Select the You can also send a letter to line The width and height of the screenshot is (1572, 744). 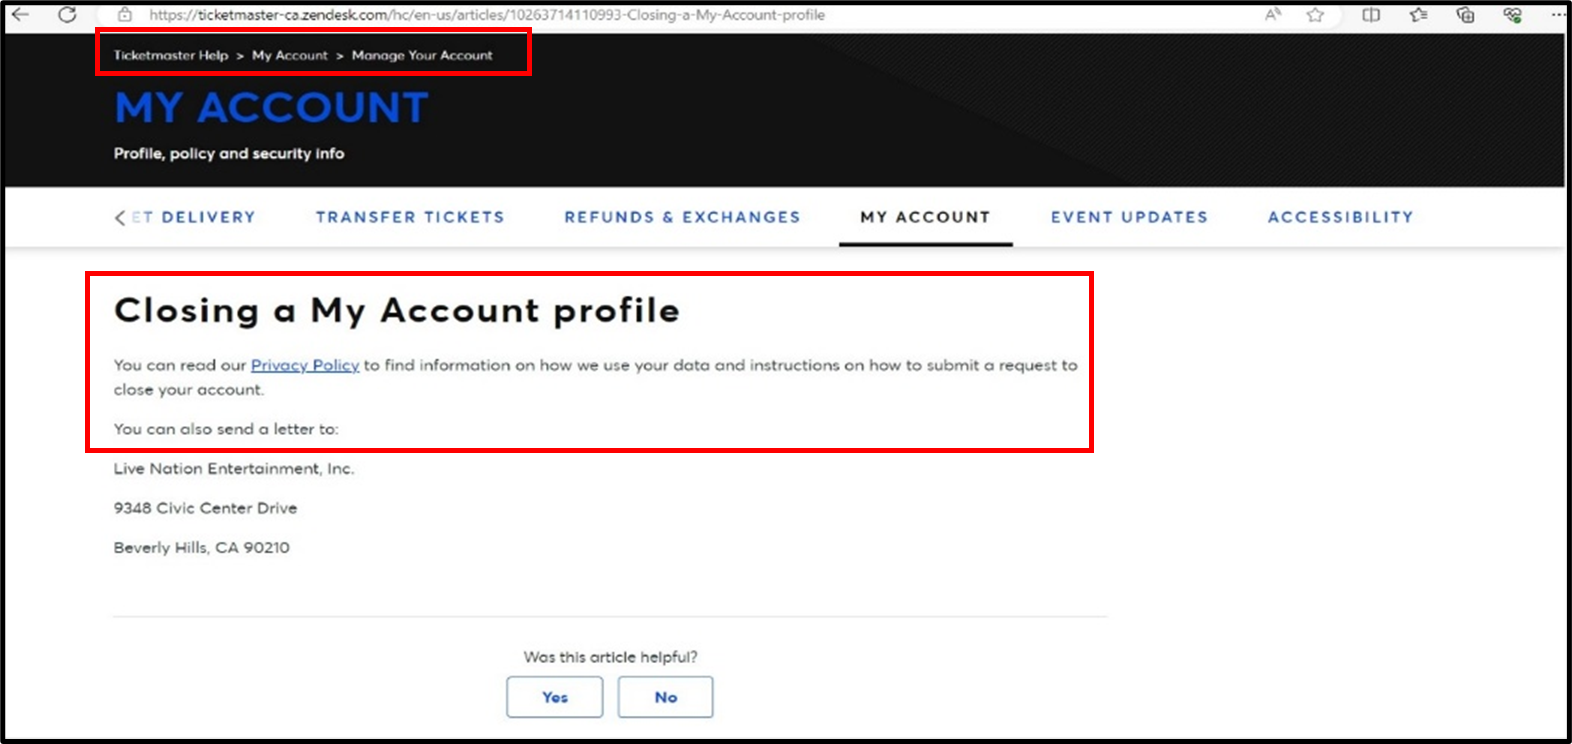pos(226,429)
